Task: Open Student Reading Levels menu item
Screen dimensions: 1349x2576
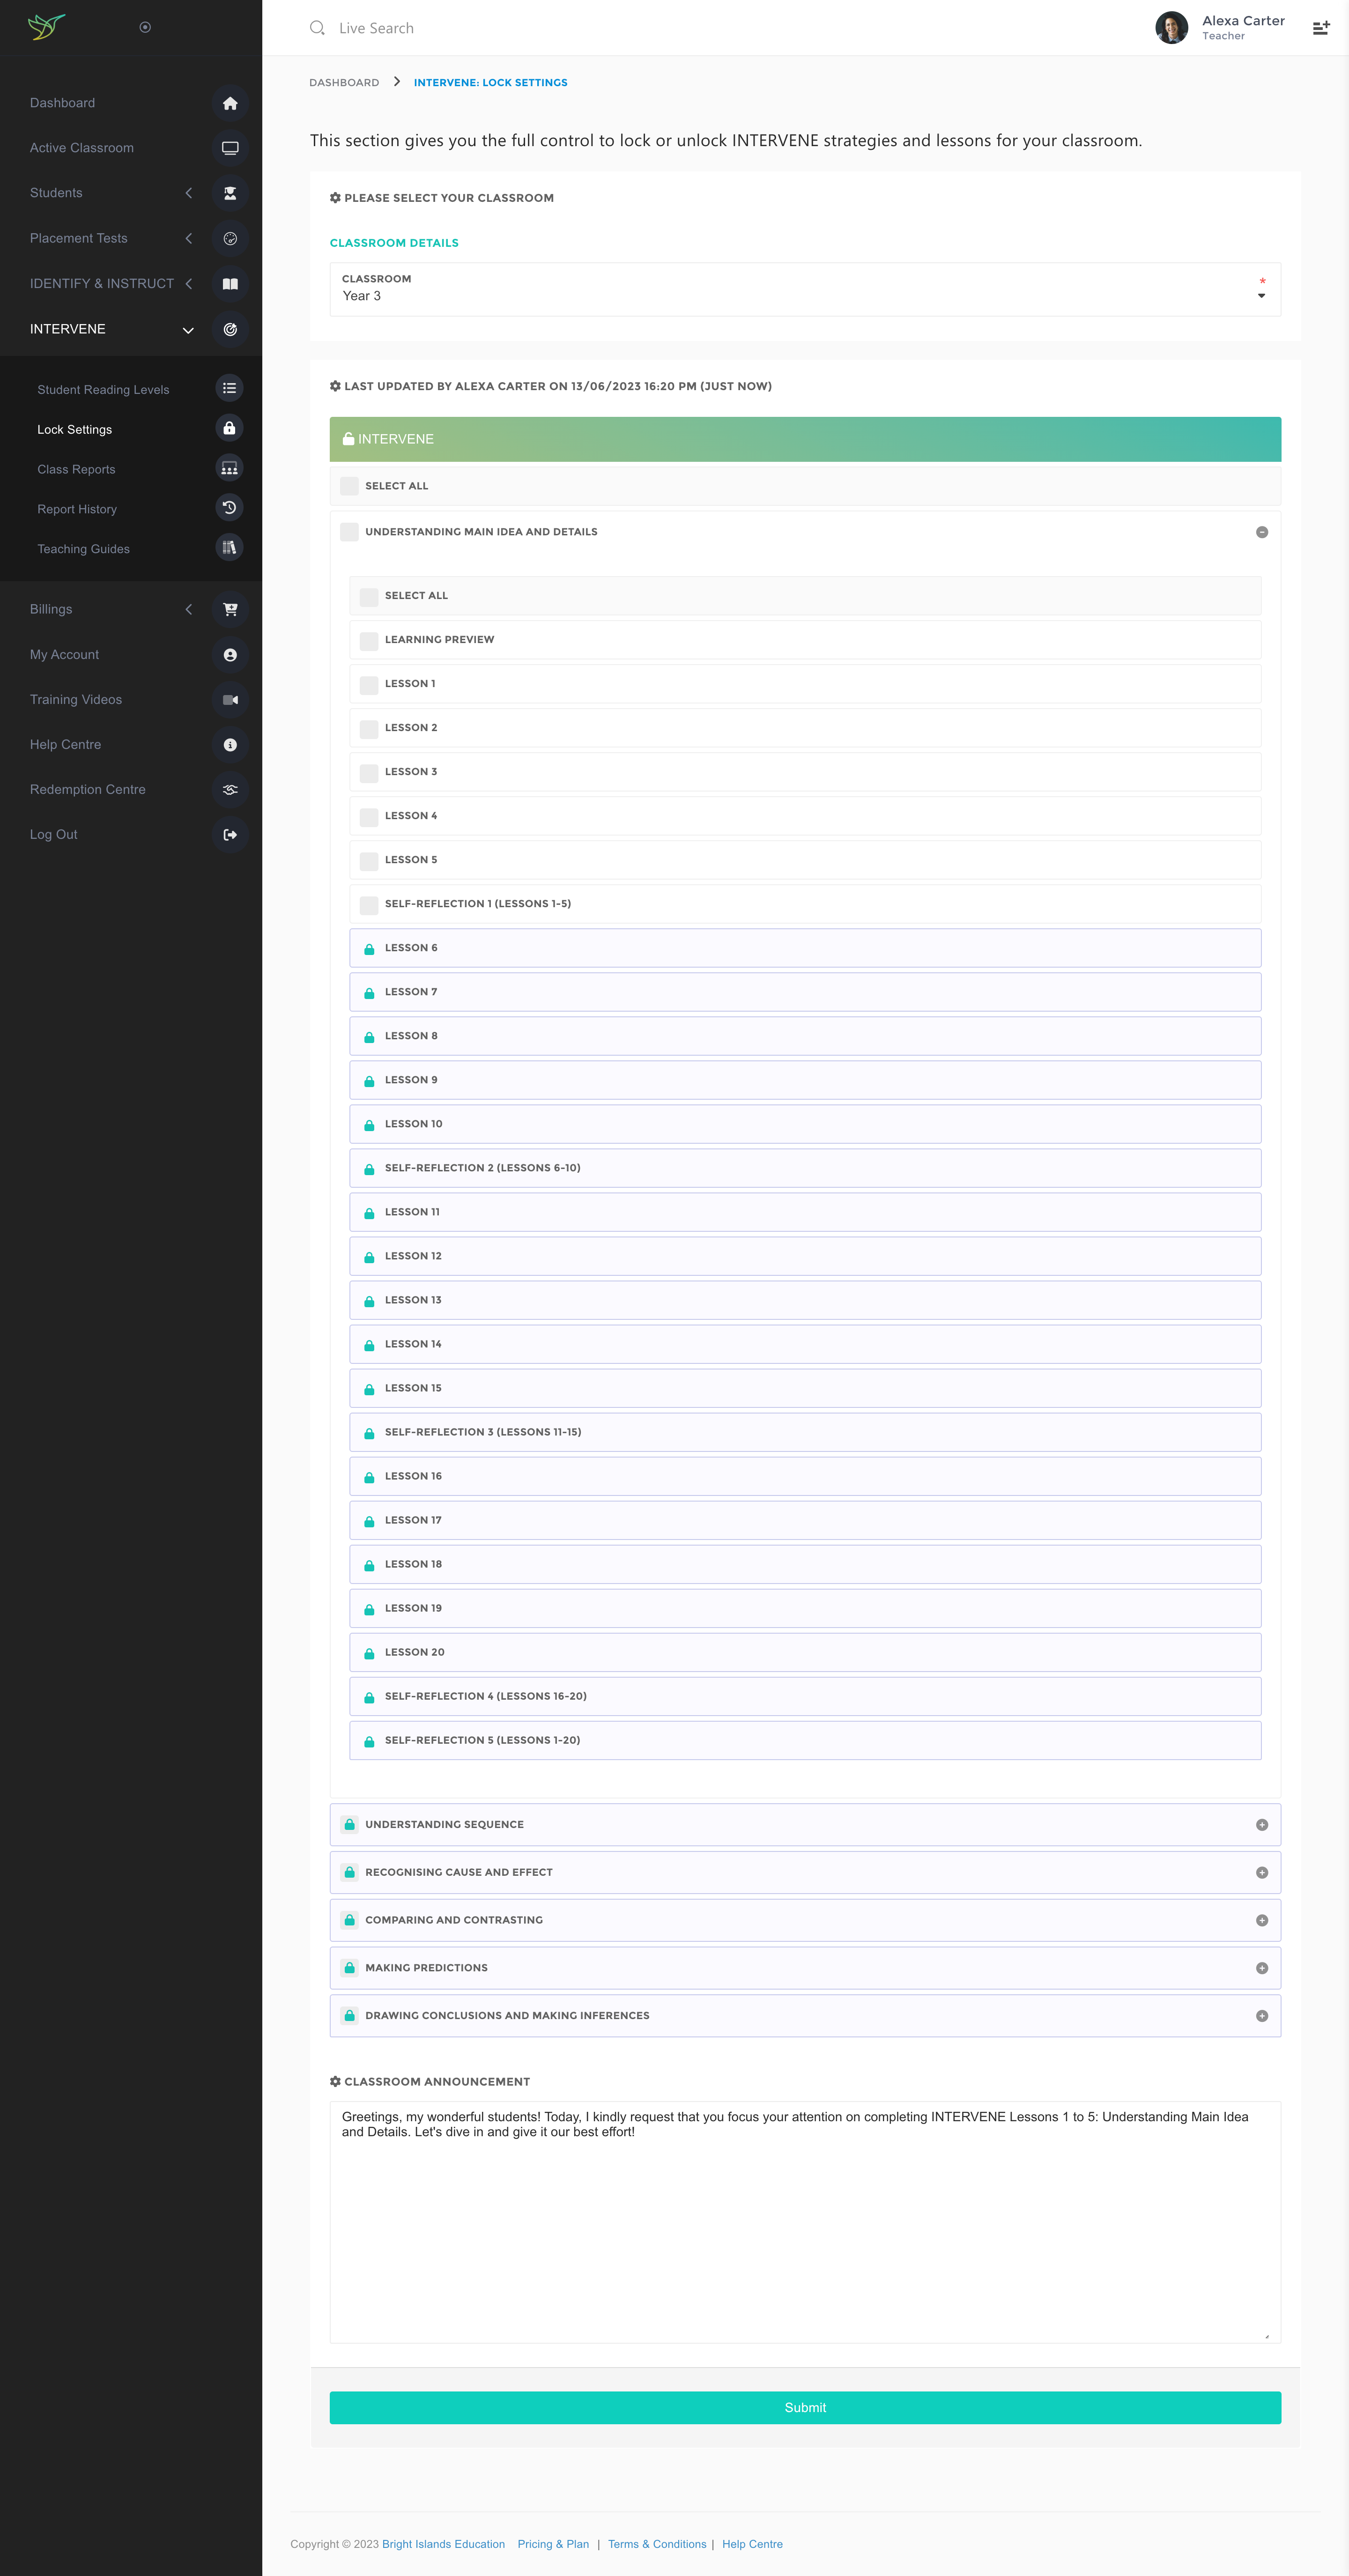Action: [103, 390]
